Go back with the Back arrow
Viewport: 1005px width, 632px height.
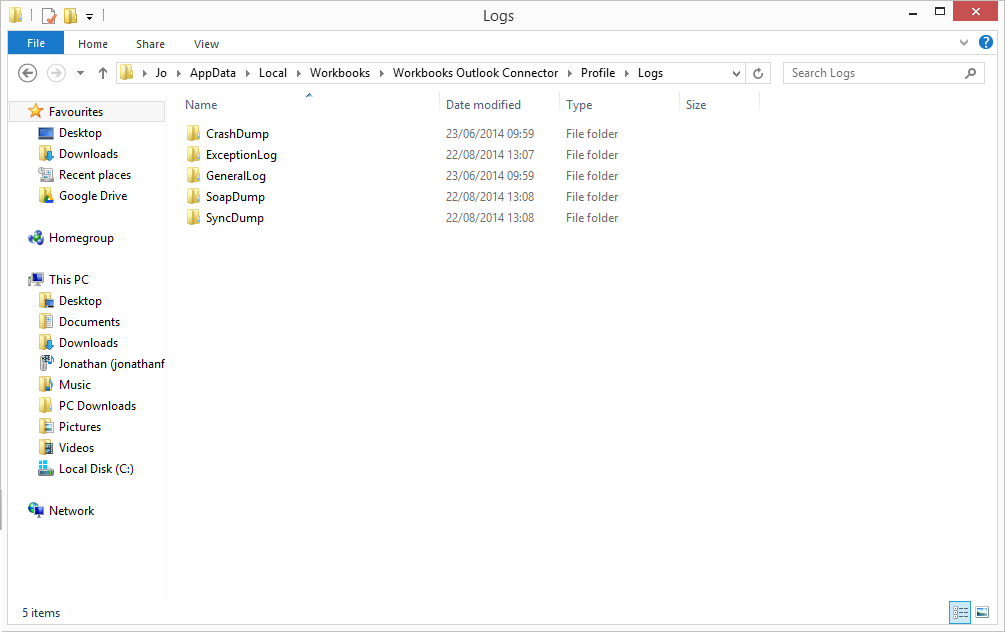(28, 73)
